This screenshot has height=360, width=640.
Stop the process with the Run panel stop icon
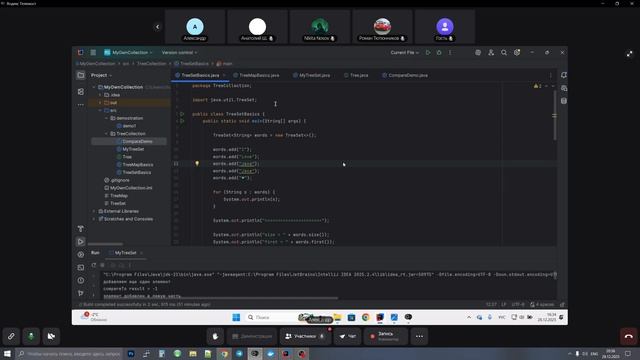pyautogui.click(x=102, y=265)
